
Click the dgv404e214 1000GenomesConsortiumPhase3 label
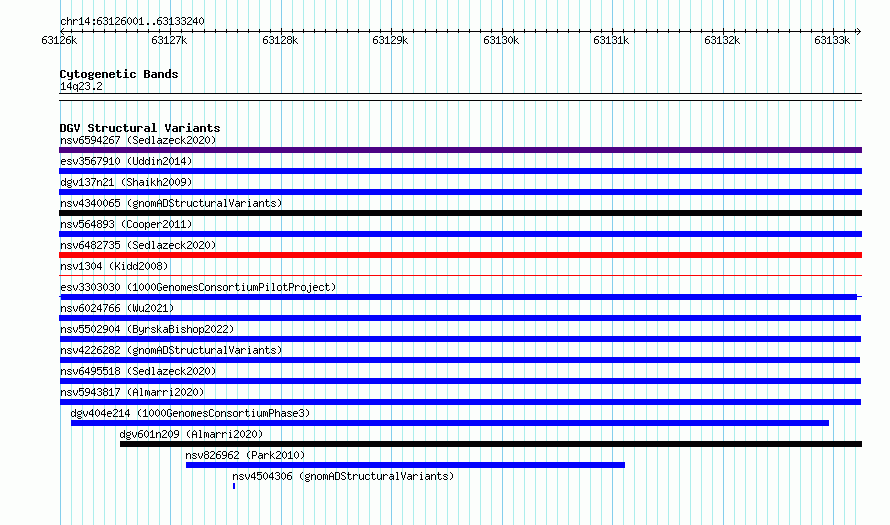[x=190, y=413]
